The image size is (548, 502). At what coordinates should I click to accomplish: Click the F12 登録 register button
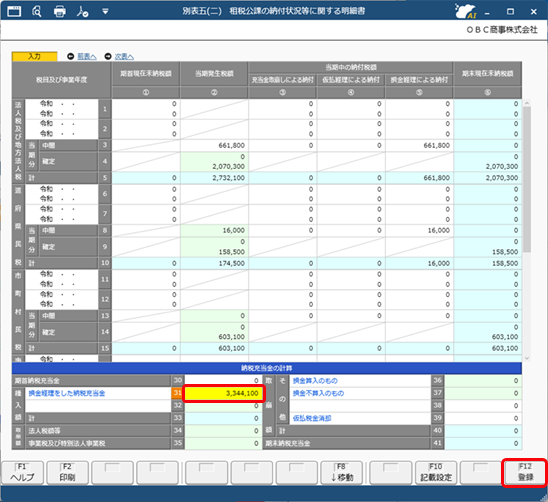coord(525,472)
